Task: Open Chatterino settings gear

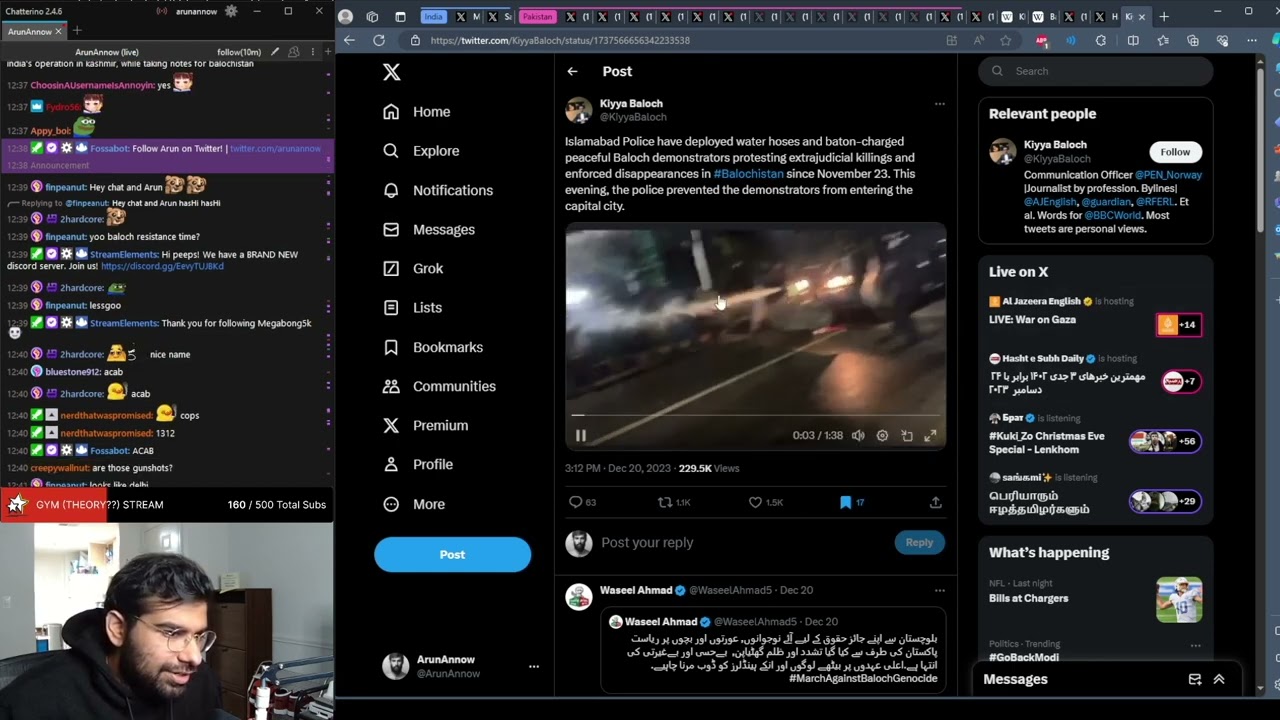Action: tap(231, 11)
